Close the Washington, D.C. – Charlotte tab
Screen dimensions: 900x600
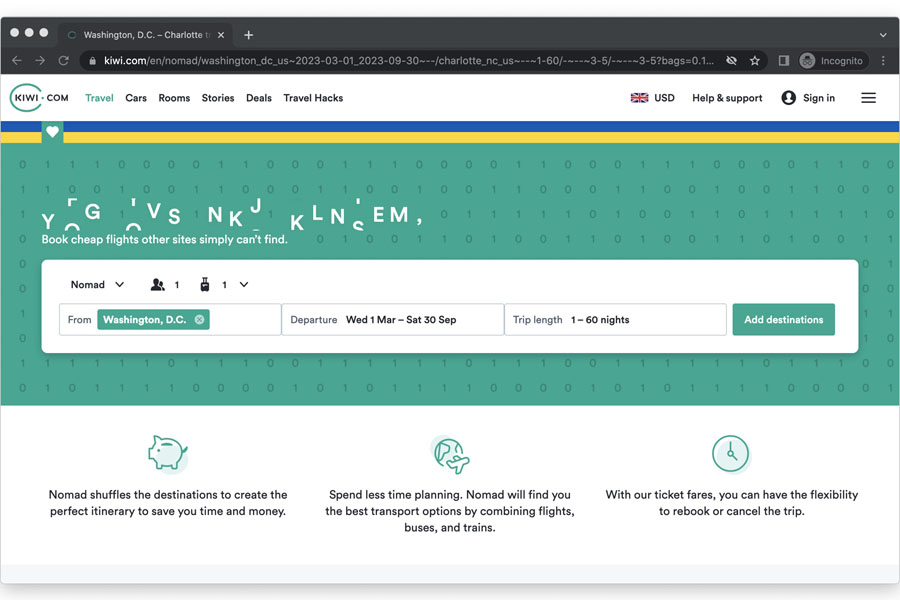tap(221, 35)
